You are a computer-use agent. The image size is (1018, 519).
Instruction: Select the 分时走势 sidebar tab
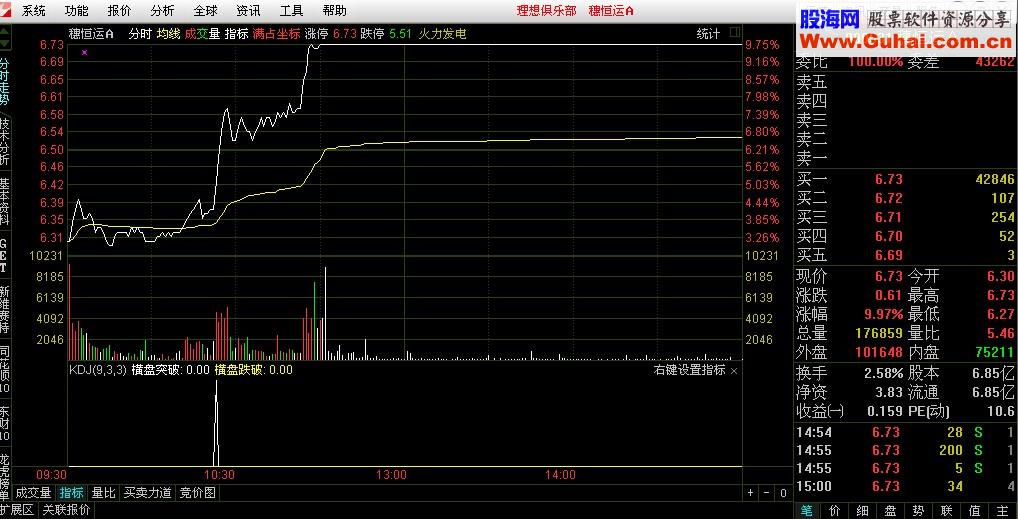coord(5,82)
